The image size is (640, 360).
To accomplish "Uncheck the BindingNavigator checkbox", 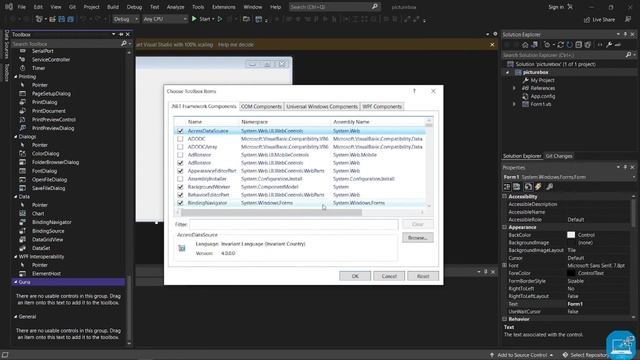I will point(180,203).
